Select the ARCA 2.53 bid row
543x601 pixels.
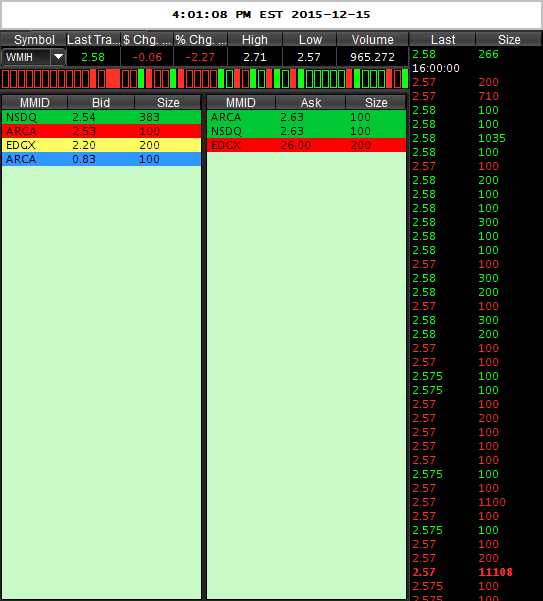tap(102, 131)
